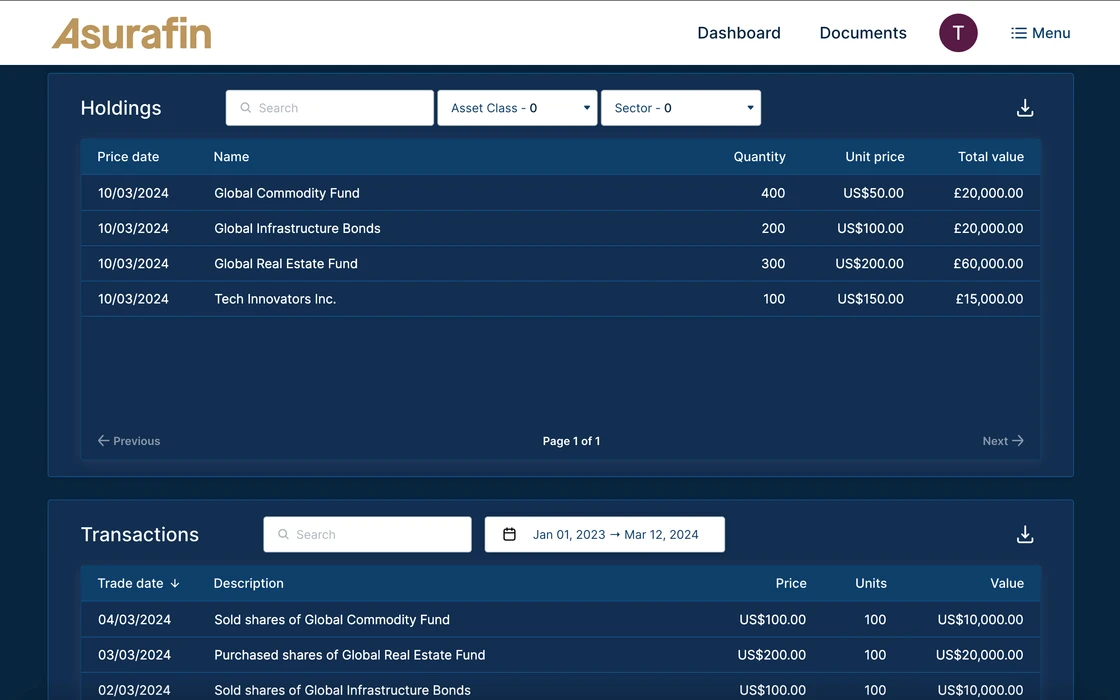
Task: Click quantity 400 in holdings
Action: click(x=773, y=193)
